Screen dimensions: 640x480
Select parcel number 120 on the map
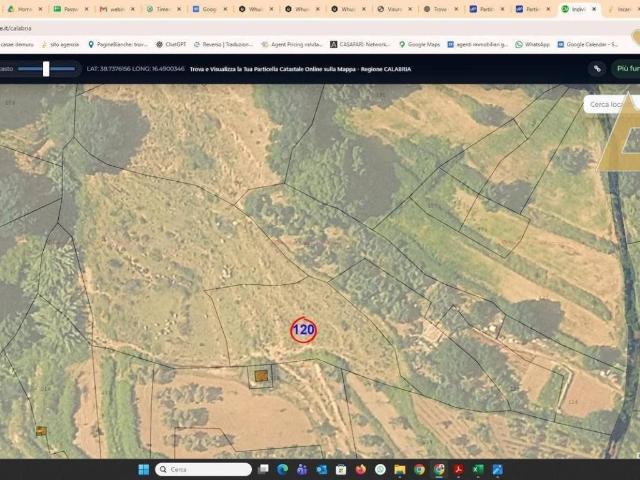tap(304, 330)
